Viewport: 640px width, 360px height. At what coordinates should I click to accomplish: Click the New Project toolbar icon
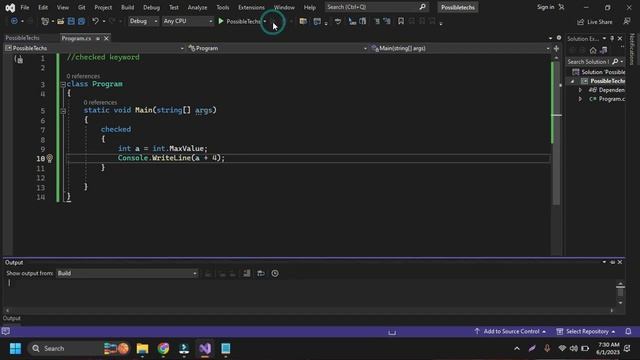(x=45, y=21)
